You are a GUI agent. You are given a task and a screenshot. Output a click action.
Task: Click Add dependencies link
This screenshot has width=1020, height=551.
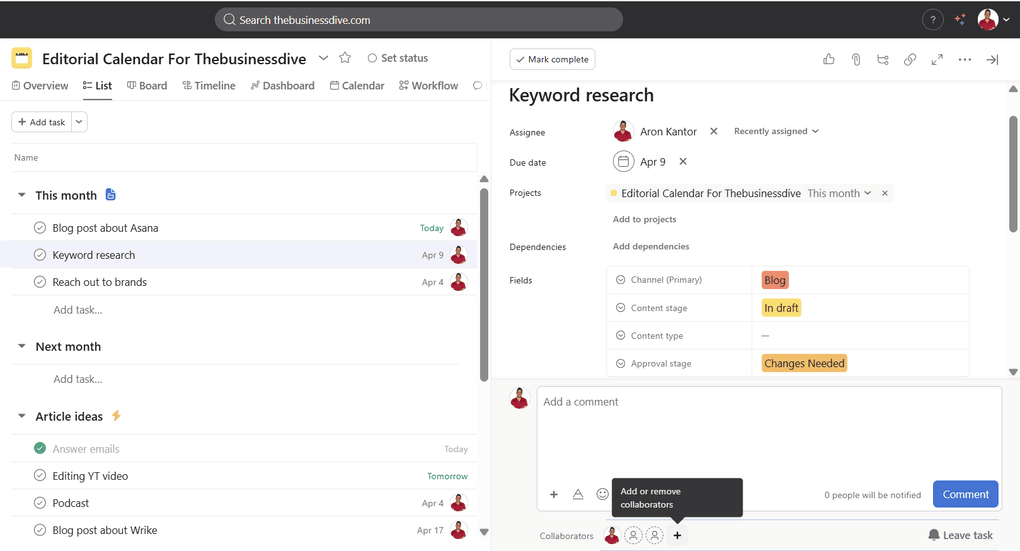pos(651,247)
